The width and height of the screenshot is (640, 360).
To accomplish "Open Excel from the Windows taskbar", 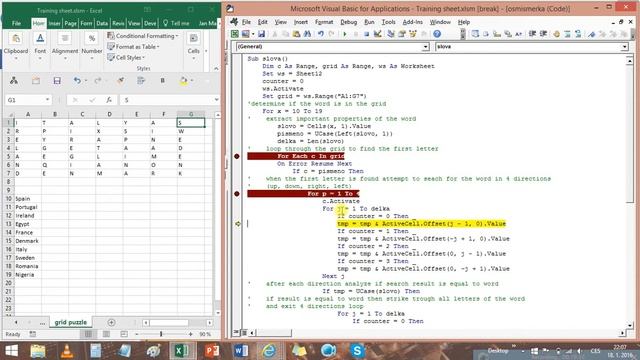I will point(181,351).
